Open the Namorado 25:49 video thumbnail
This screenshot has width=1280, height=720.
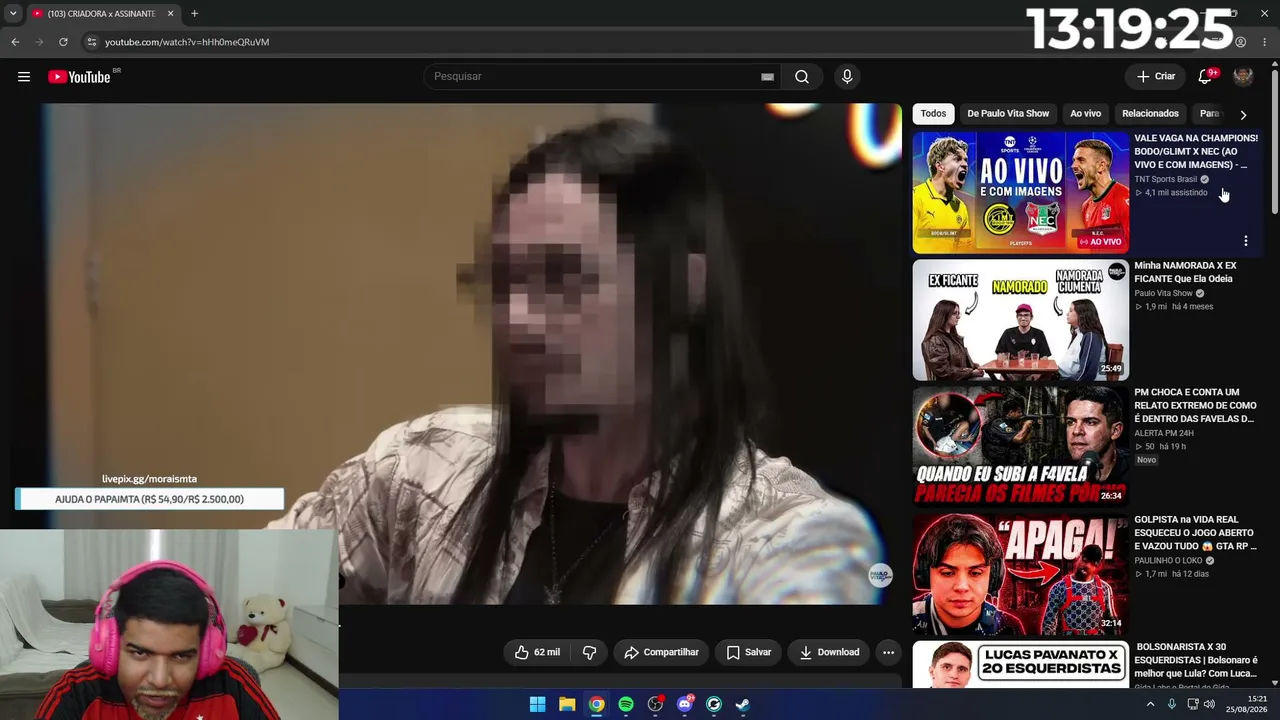tap(1020, 320)
